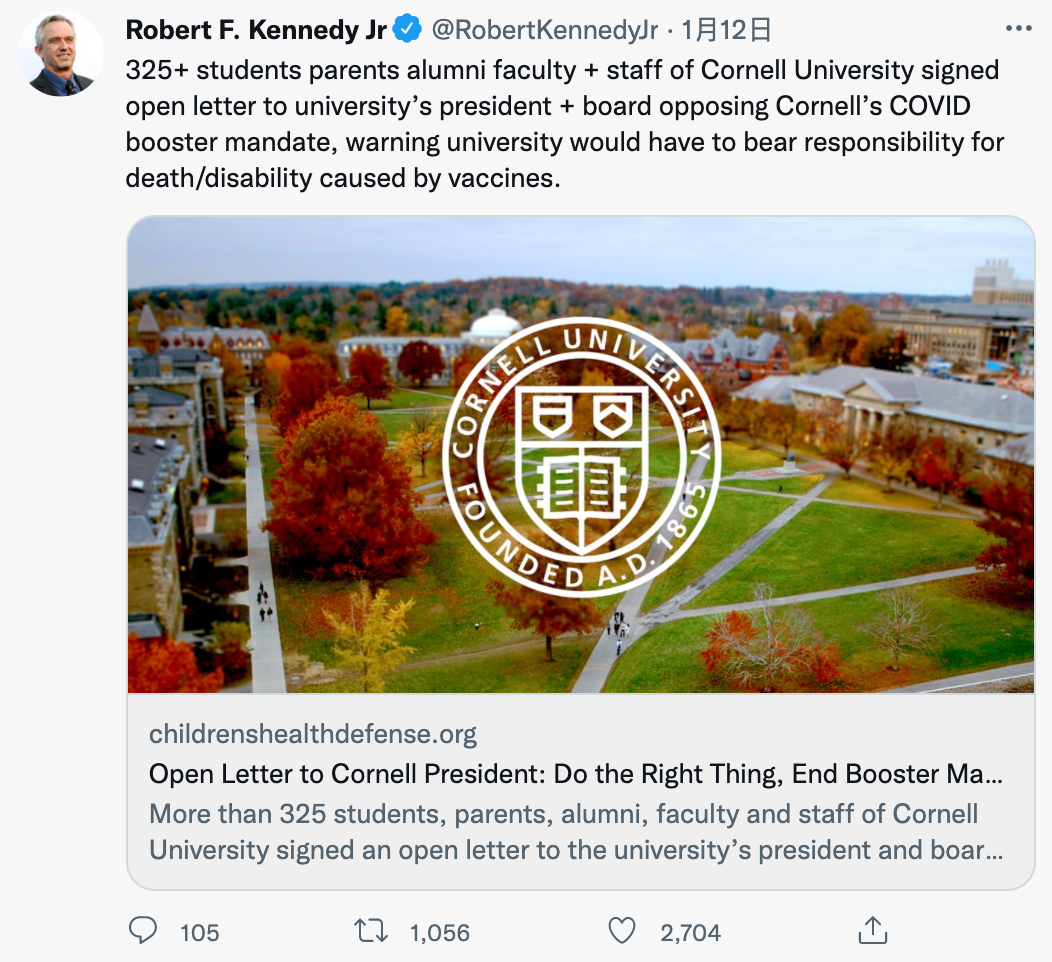Like the tweet with the heart icon
Image resolution: width=1052 pixels, height=962 pixels.
pos(622,931)
